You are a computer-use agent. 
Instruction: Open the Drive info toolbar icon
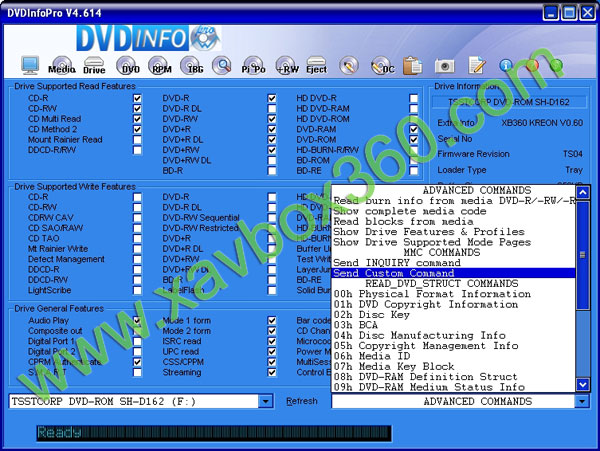94,65
